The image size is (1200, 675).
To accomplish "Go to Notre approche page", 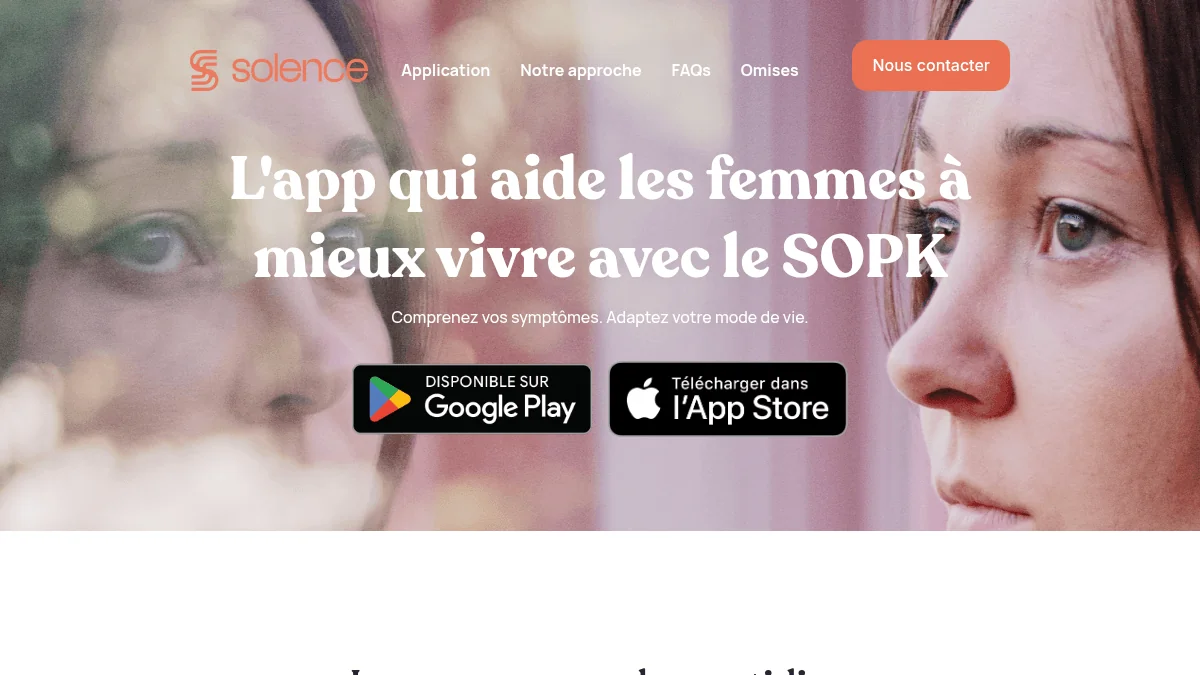I will 581,70.
